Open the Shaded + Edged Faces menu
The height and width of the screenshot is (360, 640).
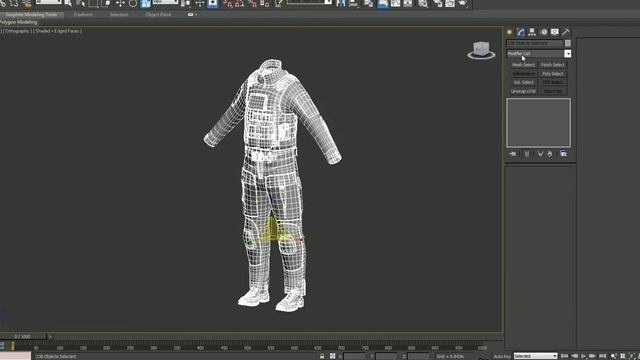58,31
